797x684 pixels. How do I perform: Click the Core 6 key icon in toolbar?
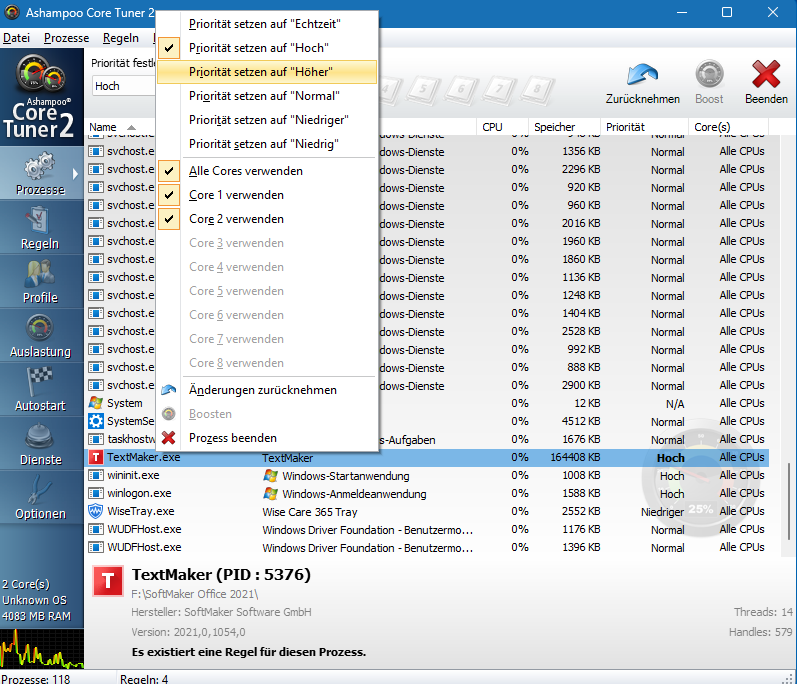tap(462, 90)
